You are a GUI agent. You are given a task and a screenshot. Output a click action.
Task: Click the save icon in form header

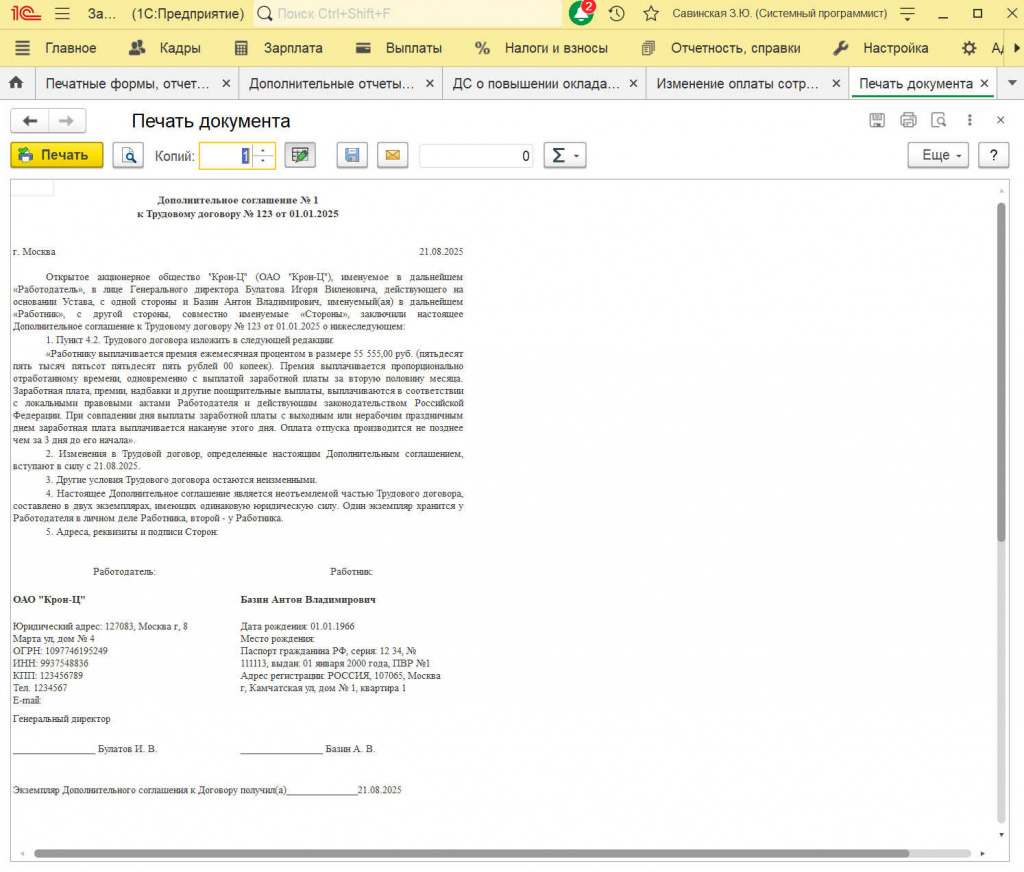(877, 120)
